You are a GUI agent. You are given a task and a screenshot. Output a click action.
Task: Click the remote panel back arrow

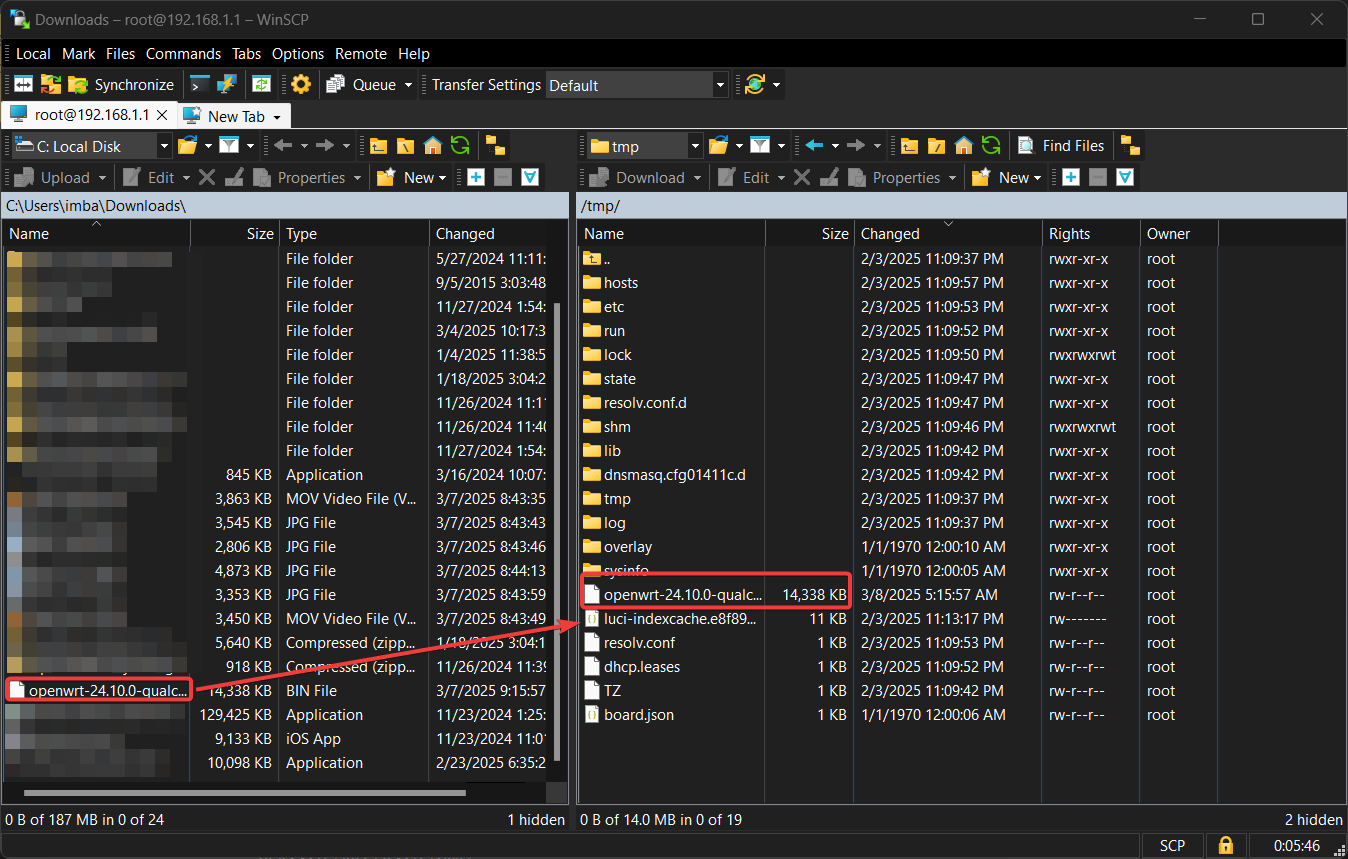coord(813,146)
